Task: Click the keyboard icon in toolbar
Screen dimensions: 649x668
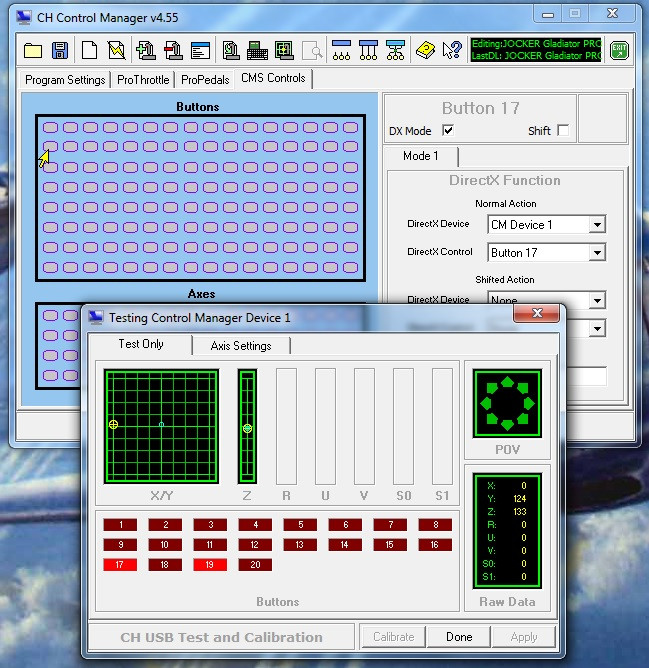Action: [256, 50]
